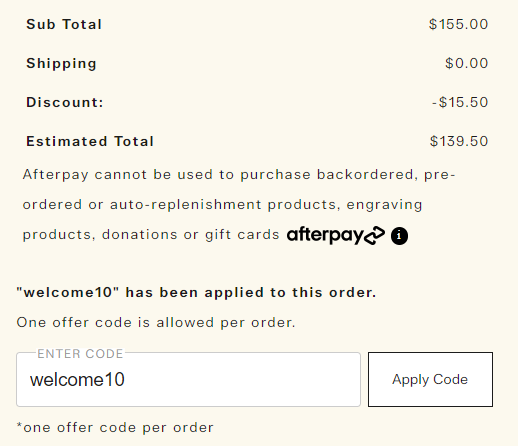Click the $0.00 shipping amount
This screenshot has height=446, width=518.
tap(466, 63)
